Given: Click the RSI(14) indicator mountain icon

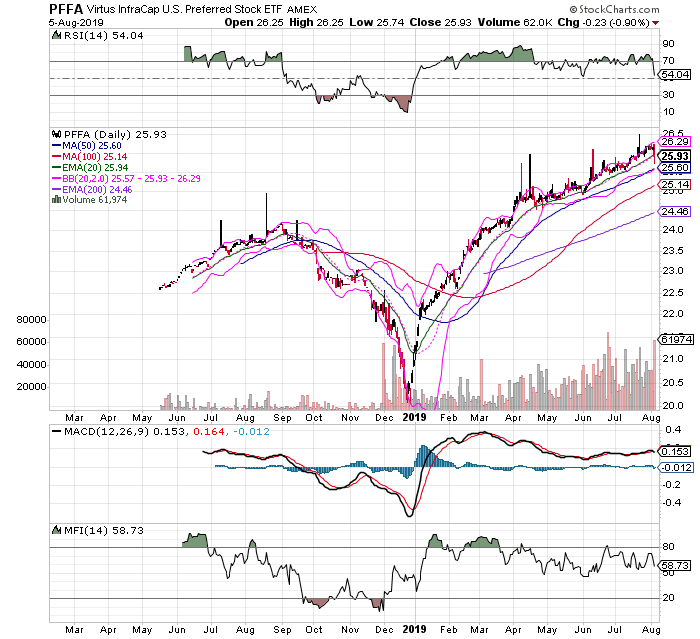Looking at the screenshot, I should coord(56,36).
